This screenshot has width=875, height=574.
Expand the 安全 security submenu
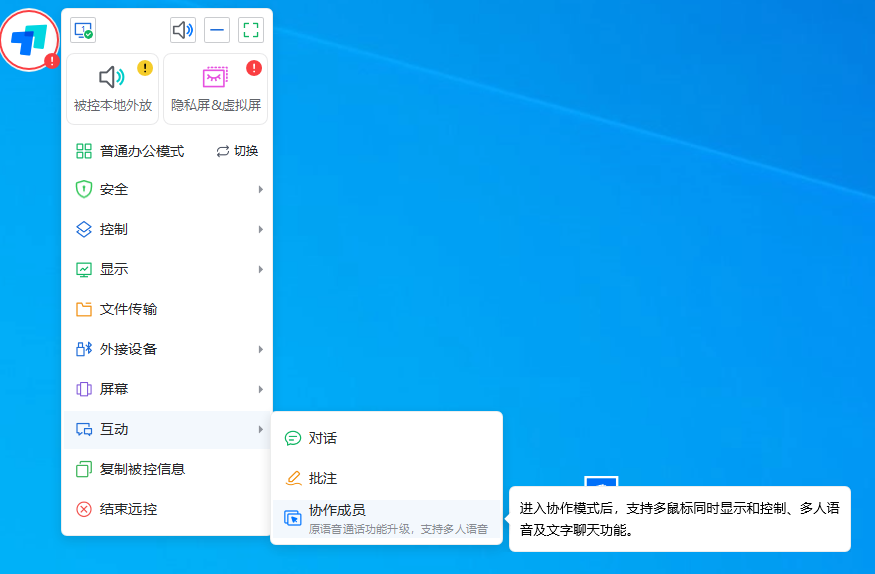(167, 189)
